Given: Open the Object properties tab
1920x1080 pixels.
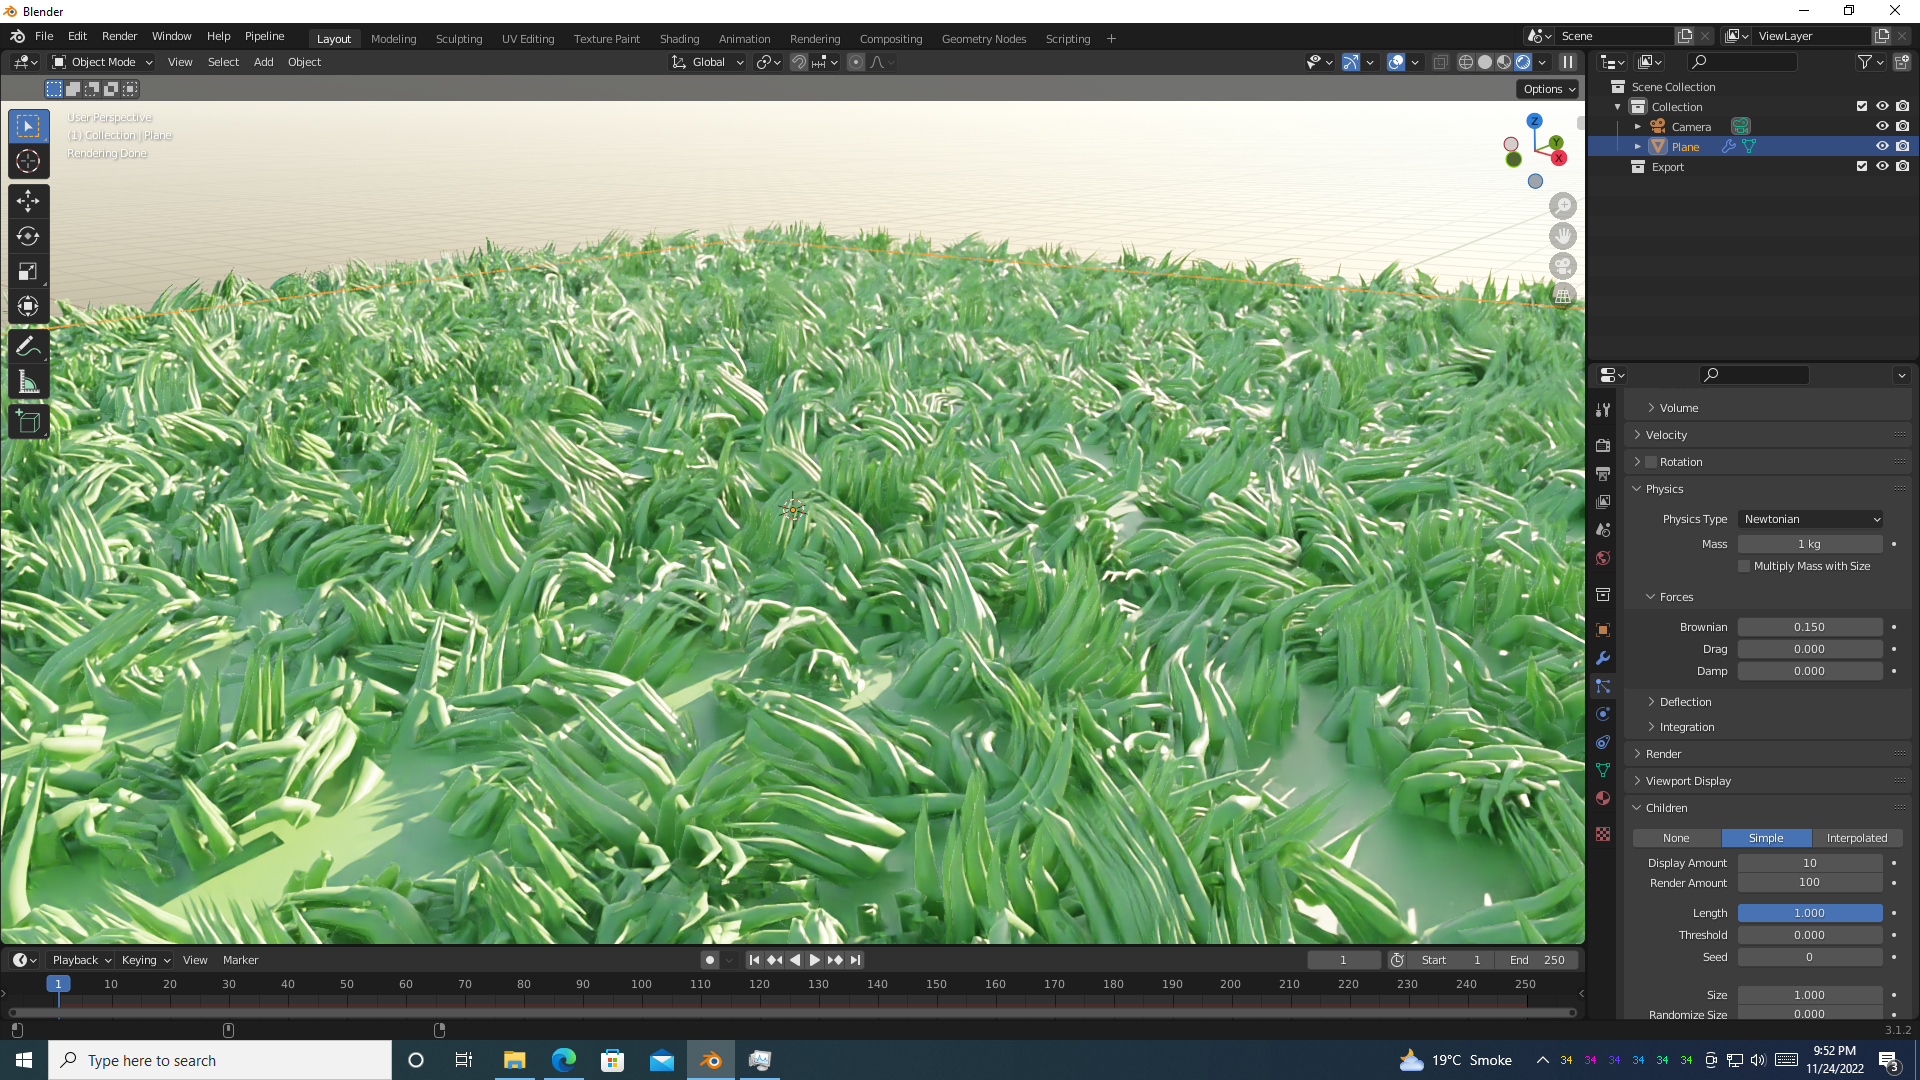Looking at the screenshot, I should click(x=1603, y=630).
